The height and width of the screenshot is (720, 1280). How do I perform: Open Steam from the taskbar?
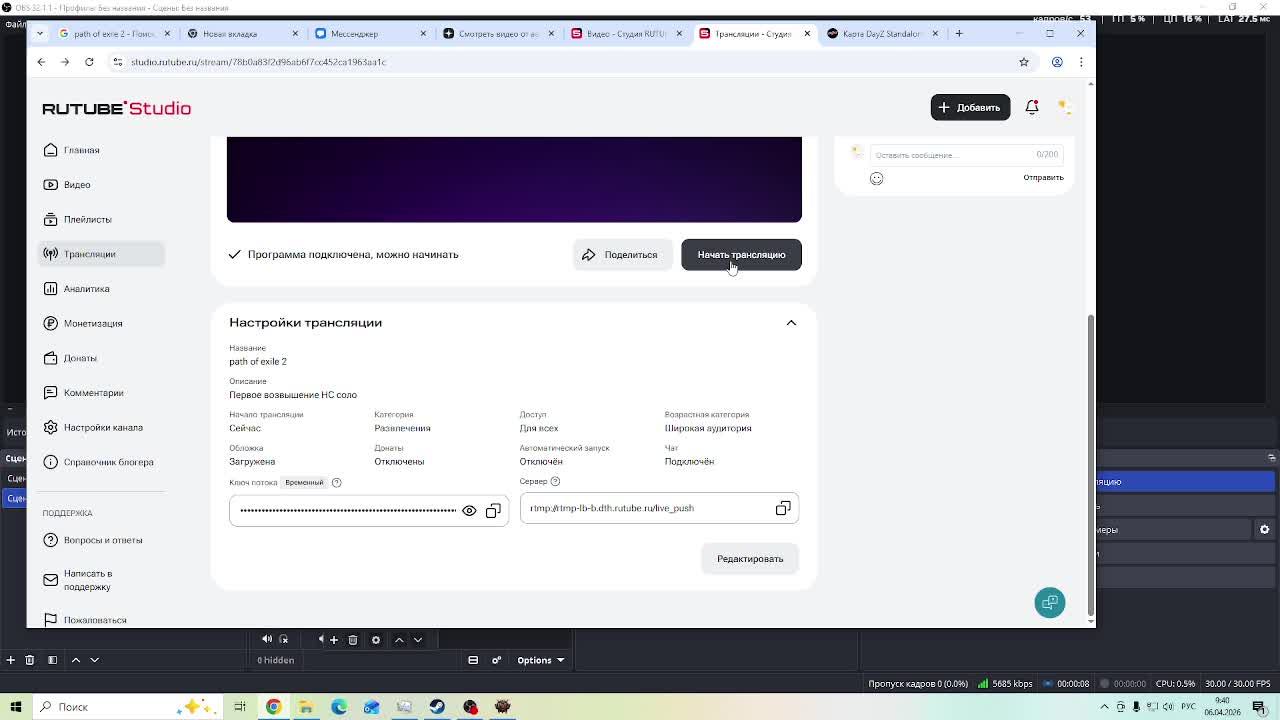click(437, 707)
